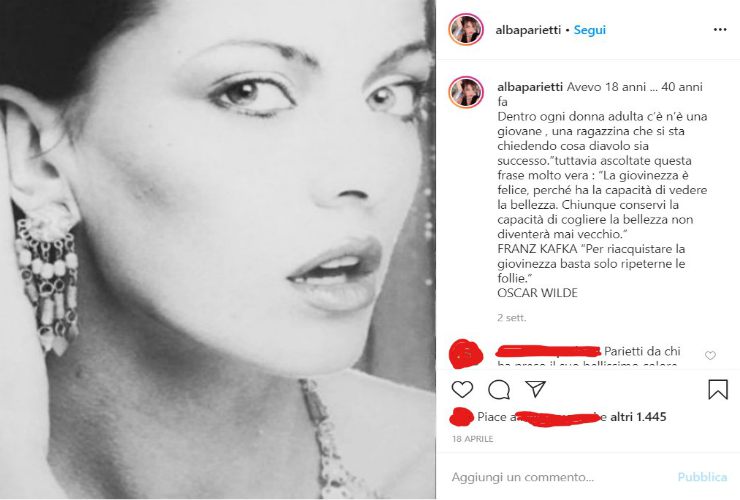Click the red-scribbled commenter avatar
Screen dimensions: 740x500
click(466, 354)
